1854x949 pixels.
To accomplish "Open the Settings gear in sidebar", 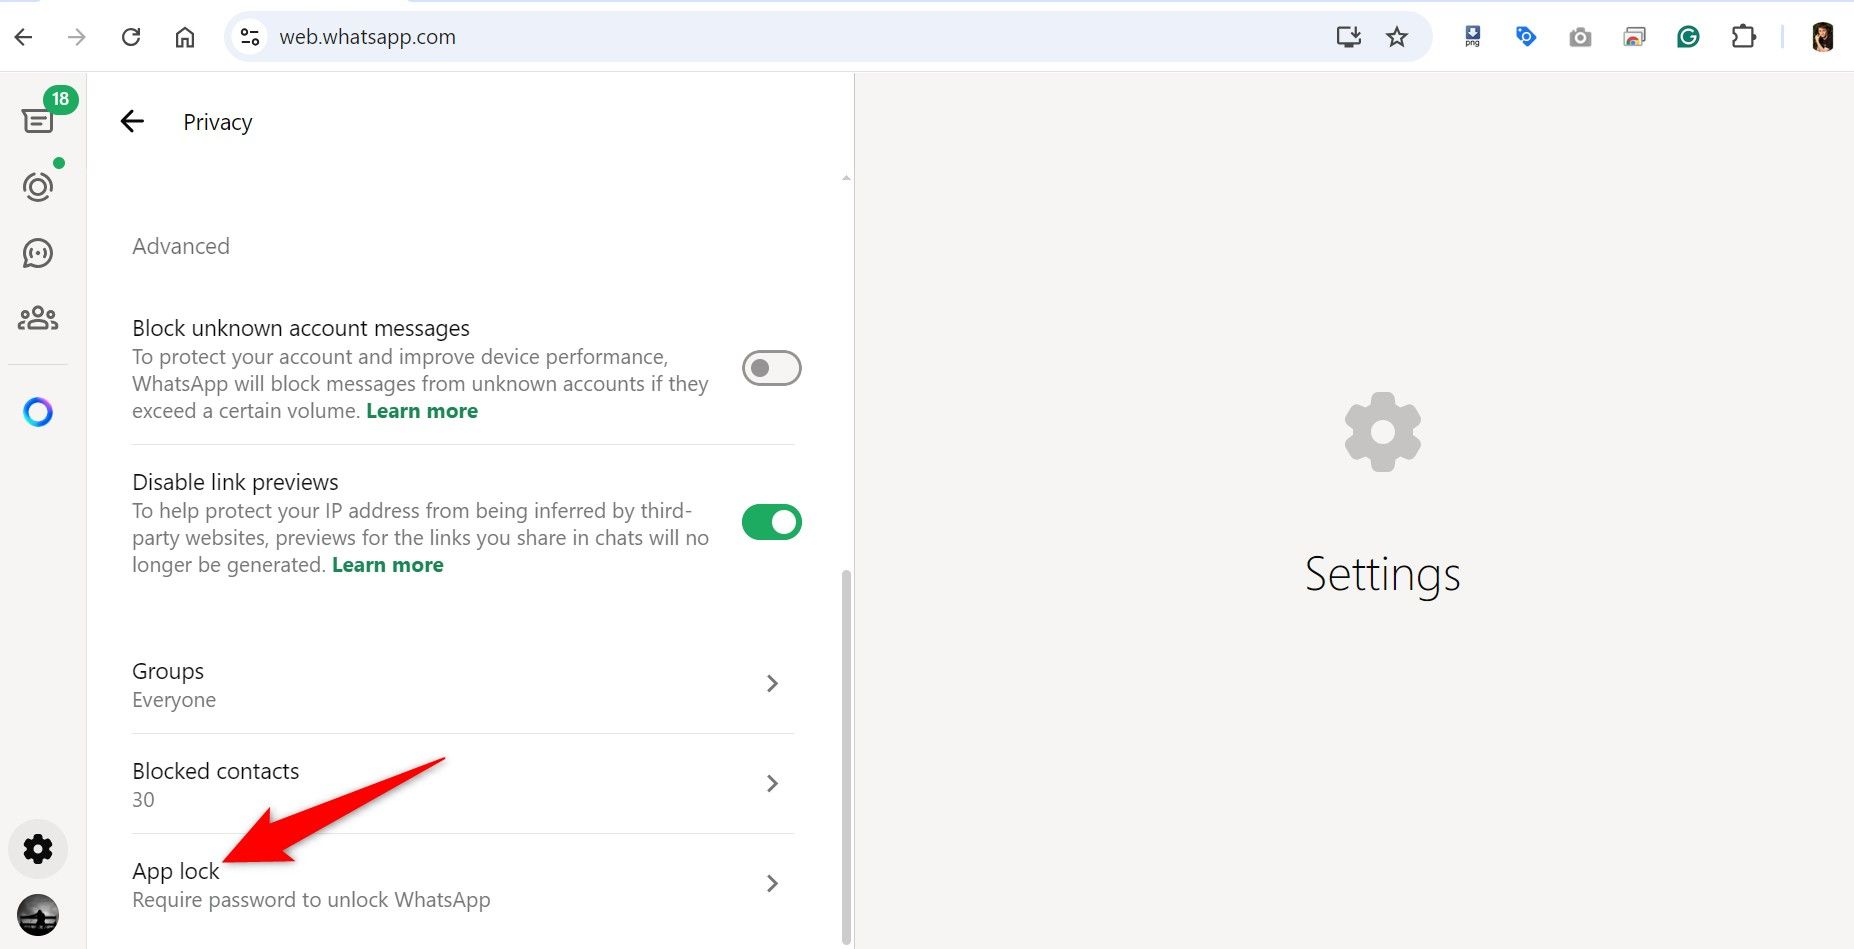I will tap(38, 849).
